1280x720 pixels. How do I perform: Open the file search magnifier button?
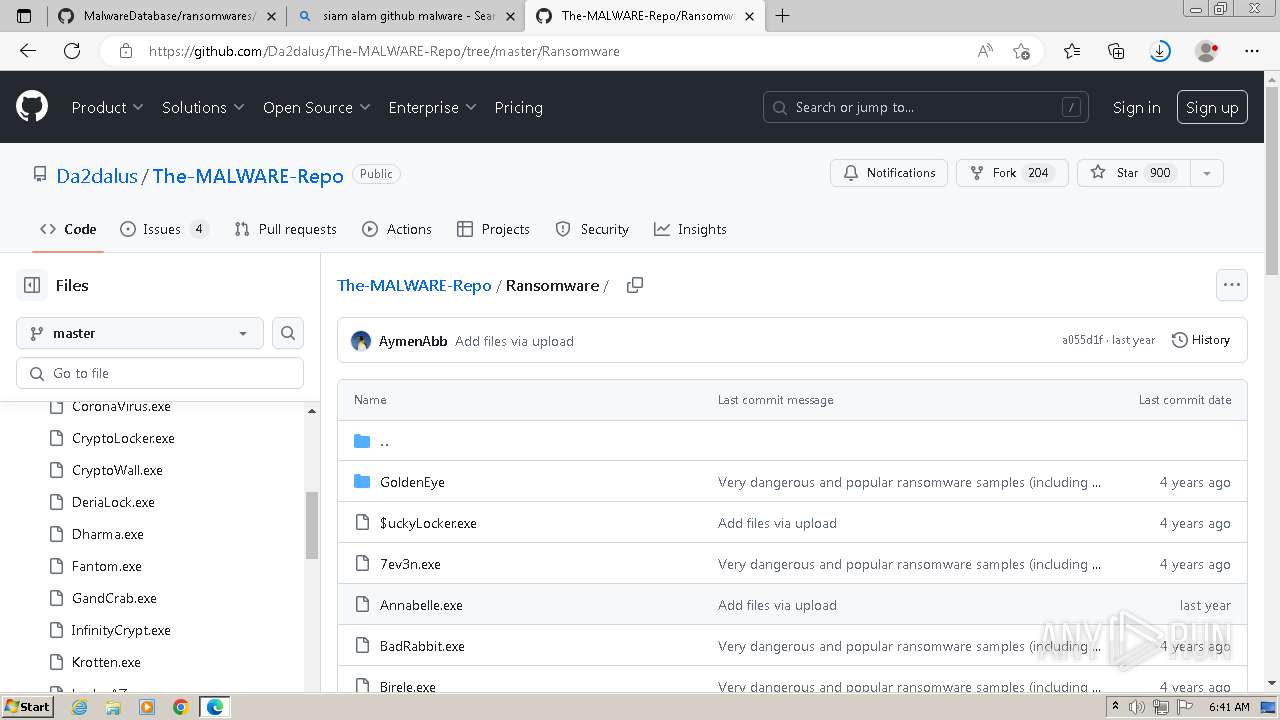pos(288,333)
